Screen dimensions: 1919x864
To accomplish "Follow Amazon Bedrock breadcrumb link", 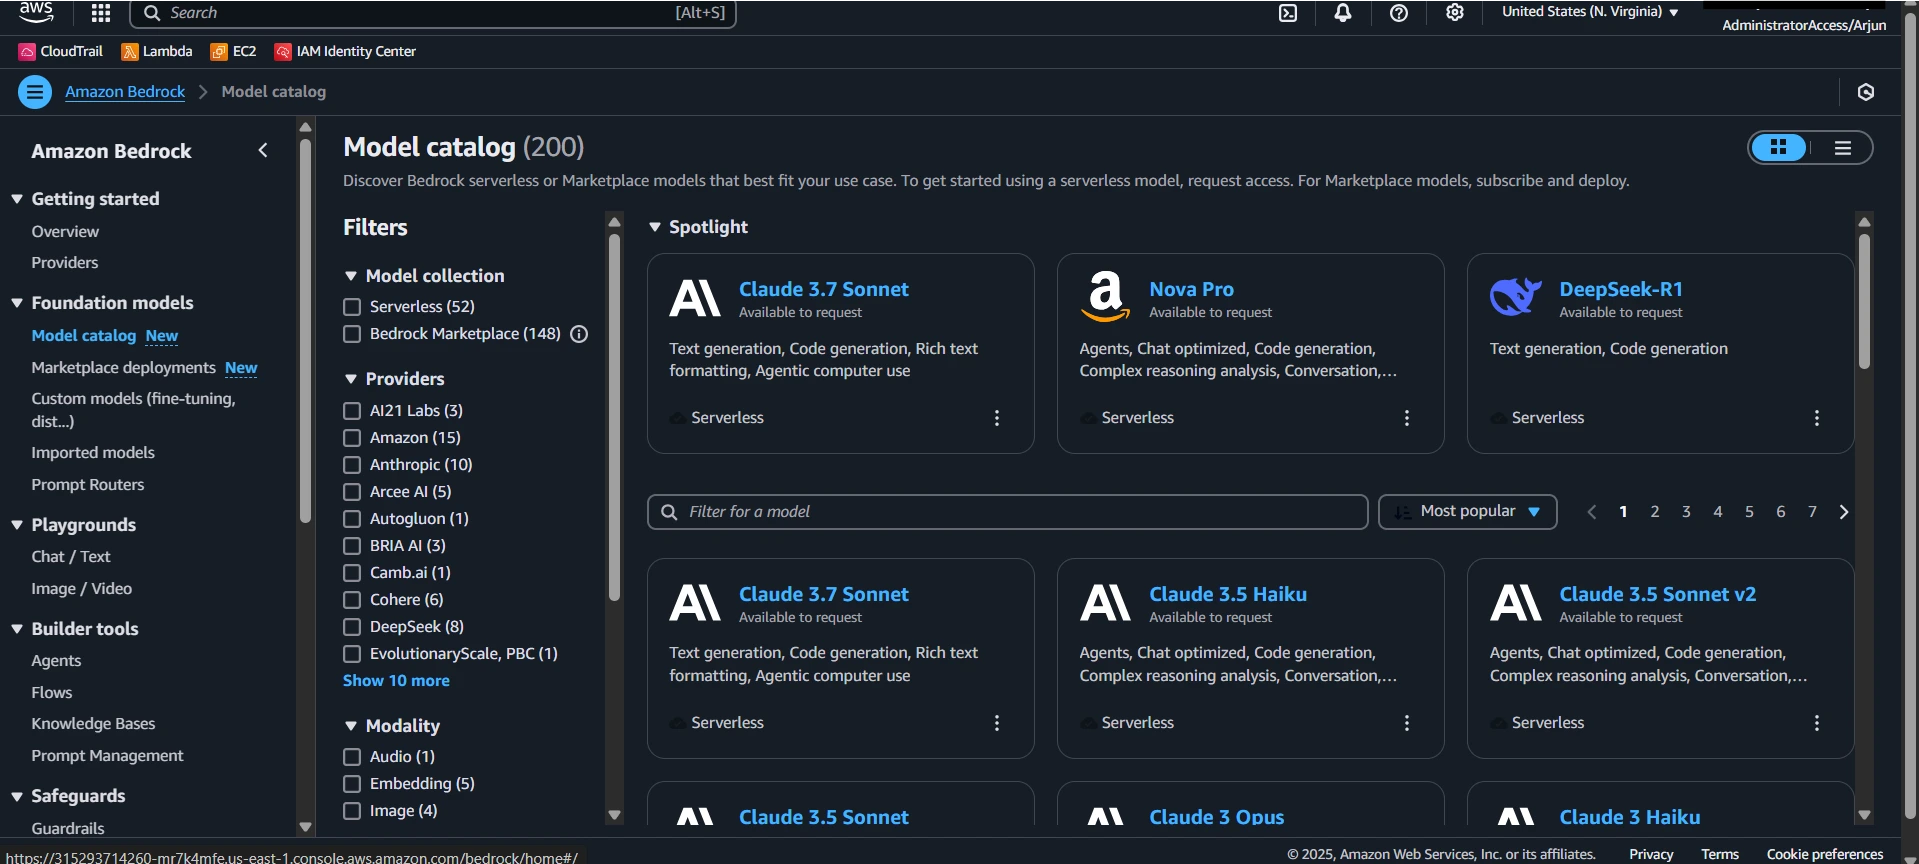I will coord(125,92).
